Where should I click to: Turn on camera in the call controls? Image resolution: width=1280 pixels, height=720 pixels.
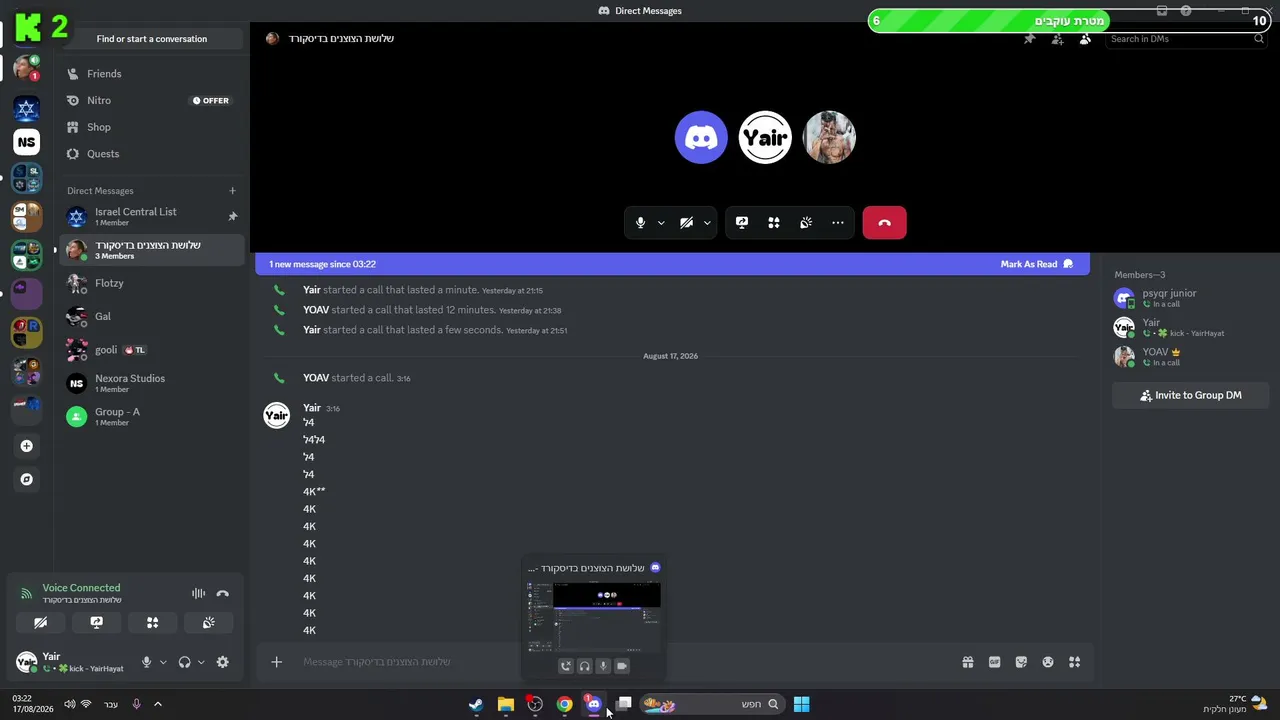click(x=686, y=223)
